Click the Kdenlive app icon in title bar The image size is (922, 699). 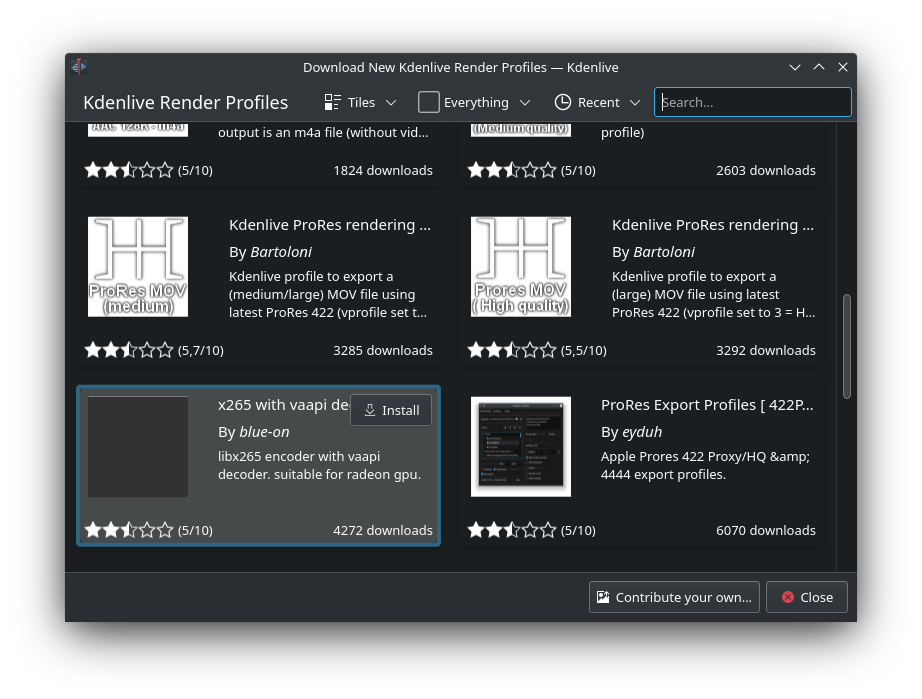[x=79, y=67]
